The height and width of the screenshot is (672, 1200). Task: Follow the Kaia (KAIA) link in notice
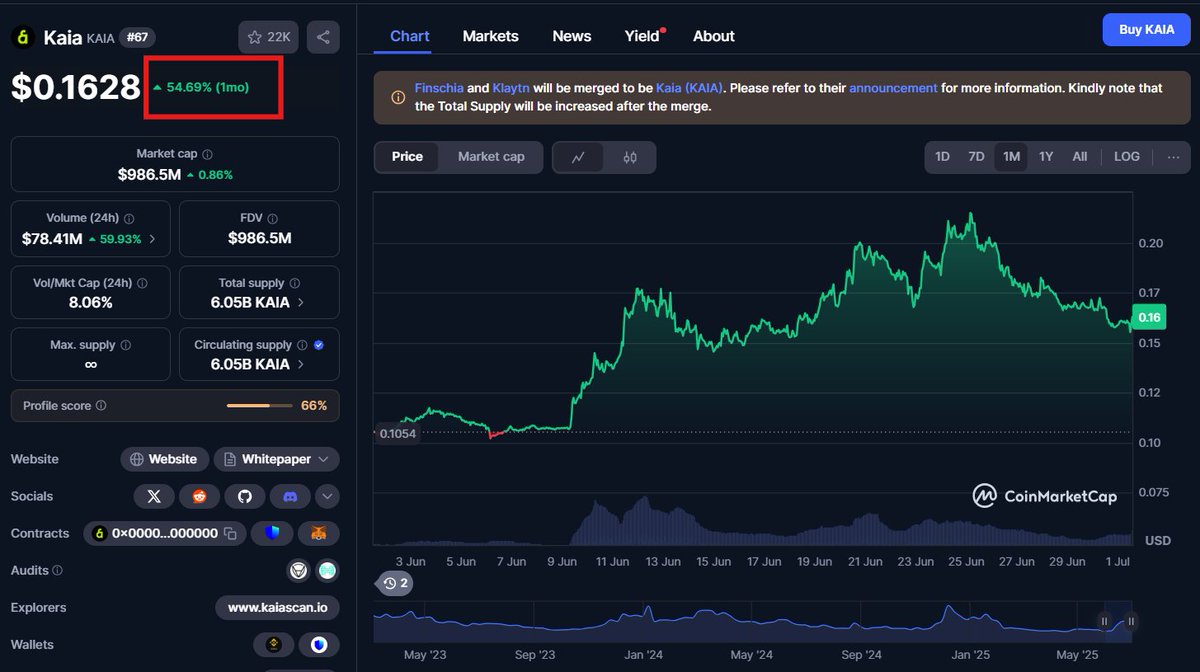click(690, 88)
